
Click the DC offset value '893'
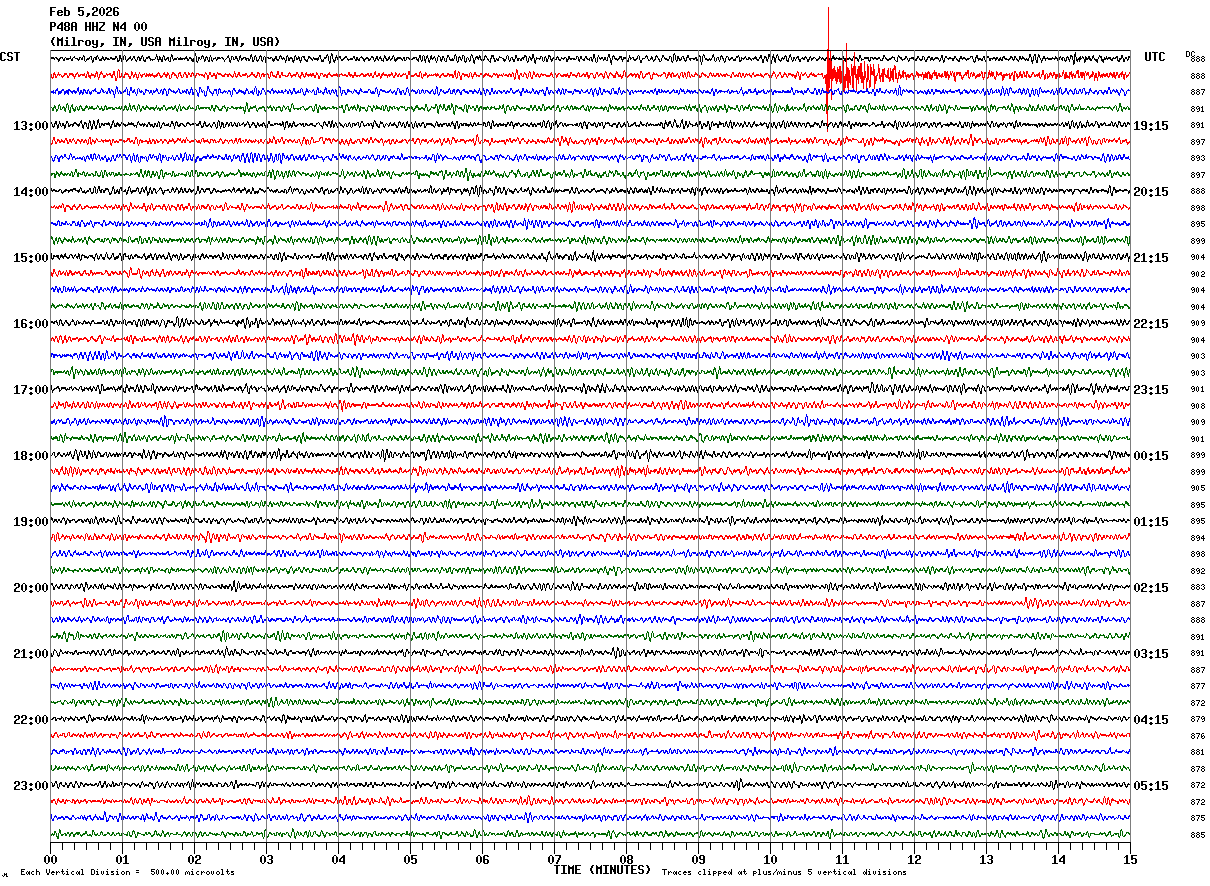1197,159
